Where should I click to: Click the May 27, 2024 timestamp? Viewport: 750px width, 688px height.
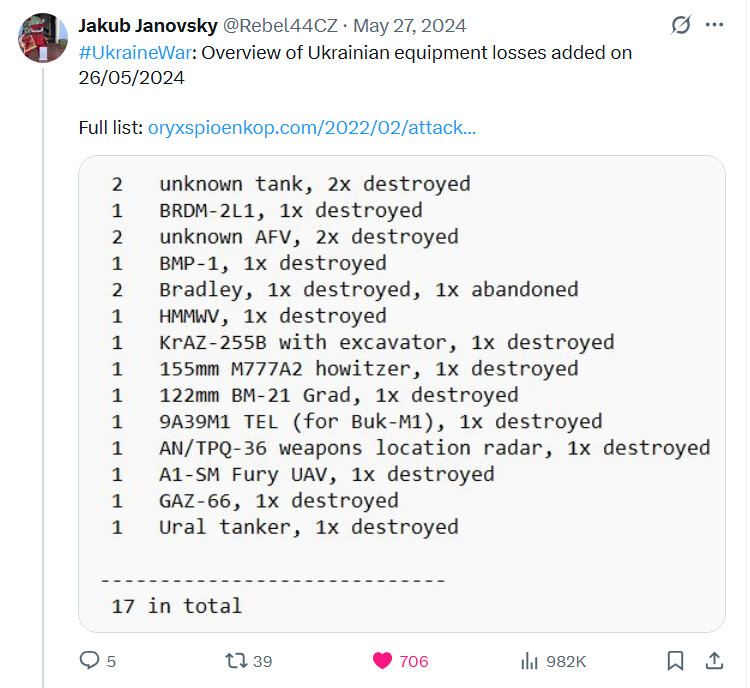[409, 25]
